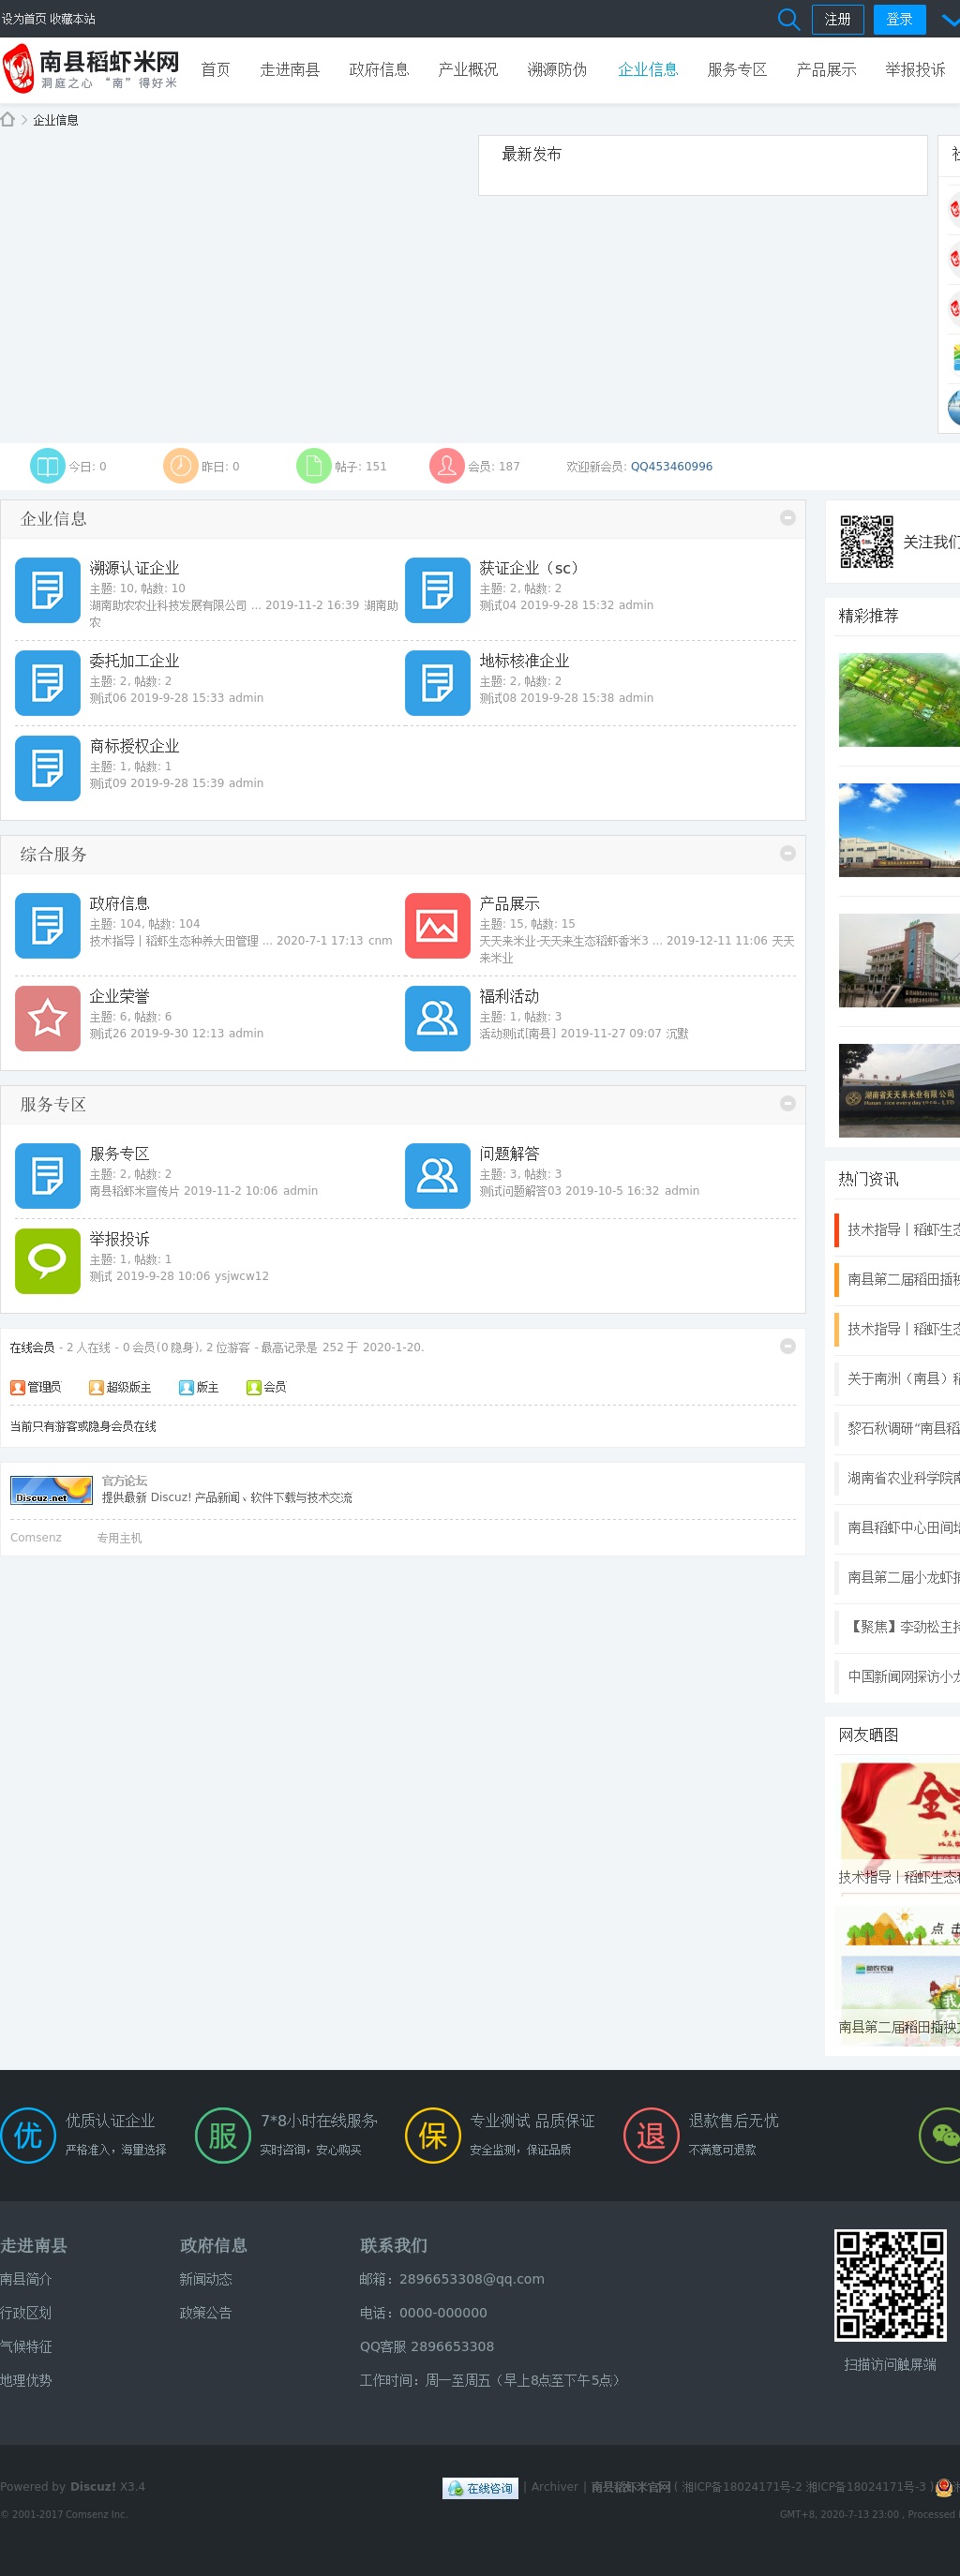Collapse the 综合服务 section
The height and width of the screenshot is (2576, 960).
pyautogui.click(x=787, y=853)
